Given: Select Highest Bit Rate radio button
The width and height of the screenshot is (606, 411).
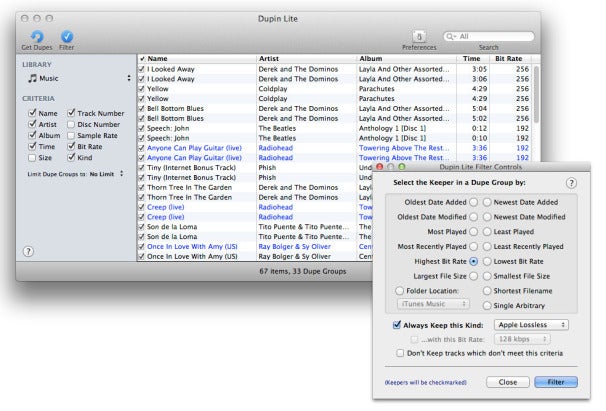Looking at the screenshot, I should (x=473, y=261).
